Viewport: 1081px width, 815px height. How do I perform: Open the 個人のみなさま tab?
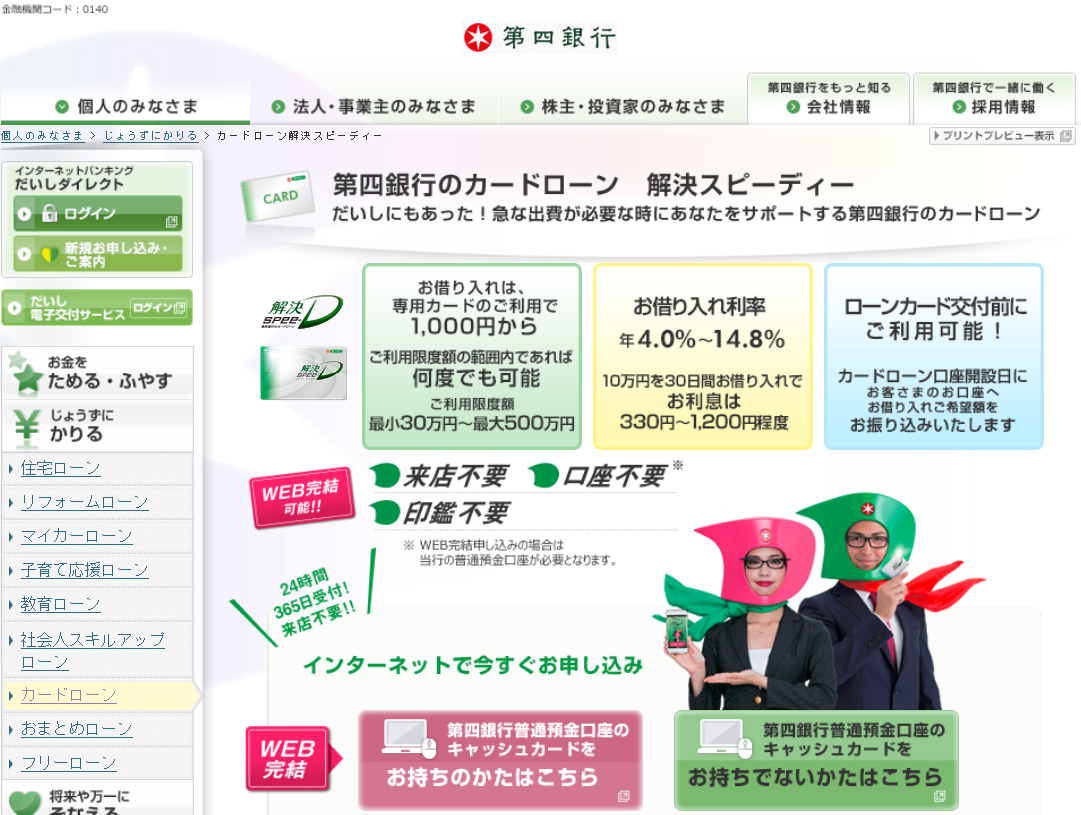point(125,106)
